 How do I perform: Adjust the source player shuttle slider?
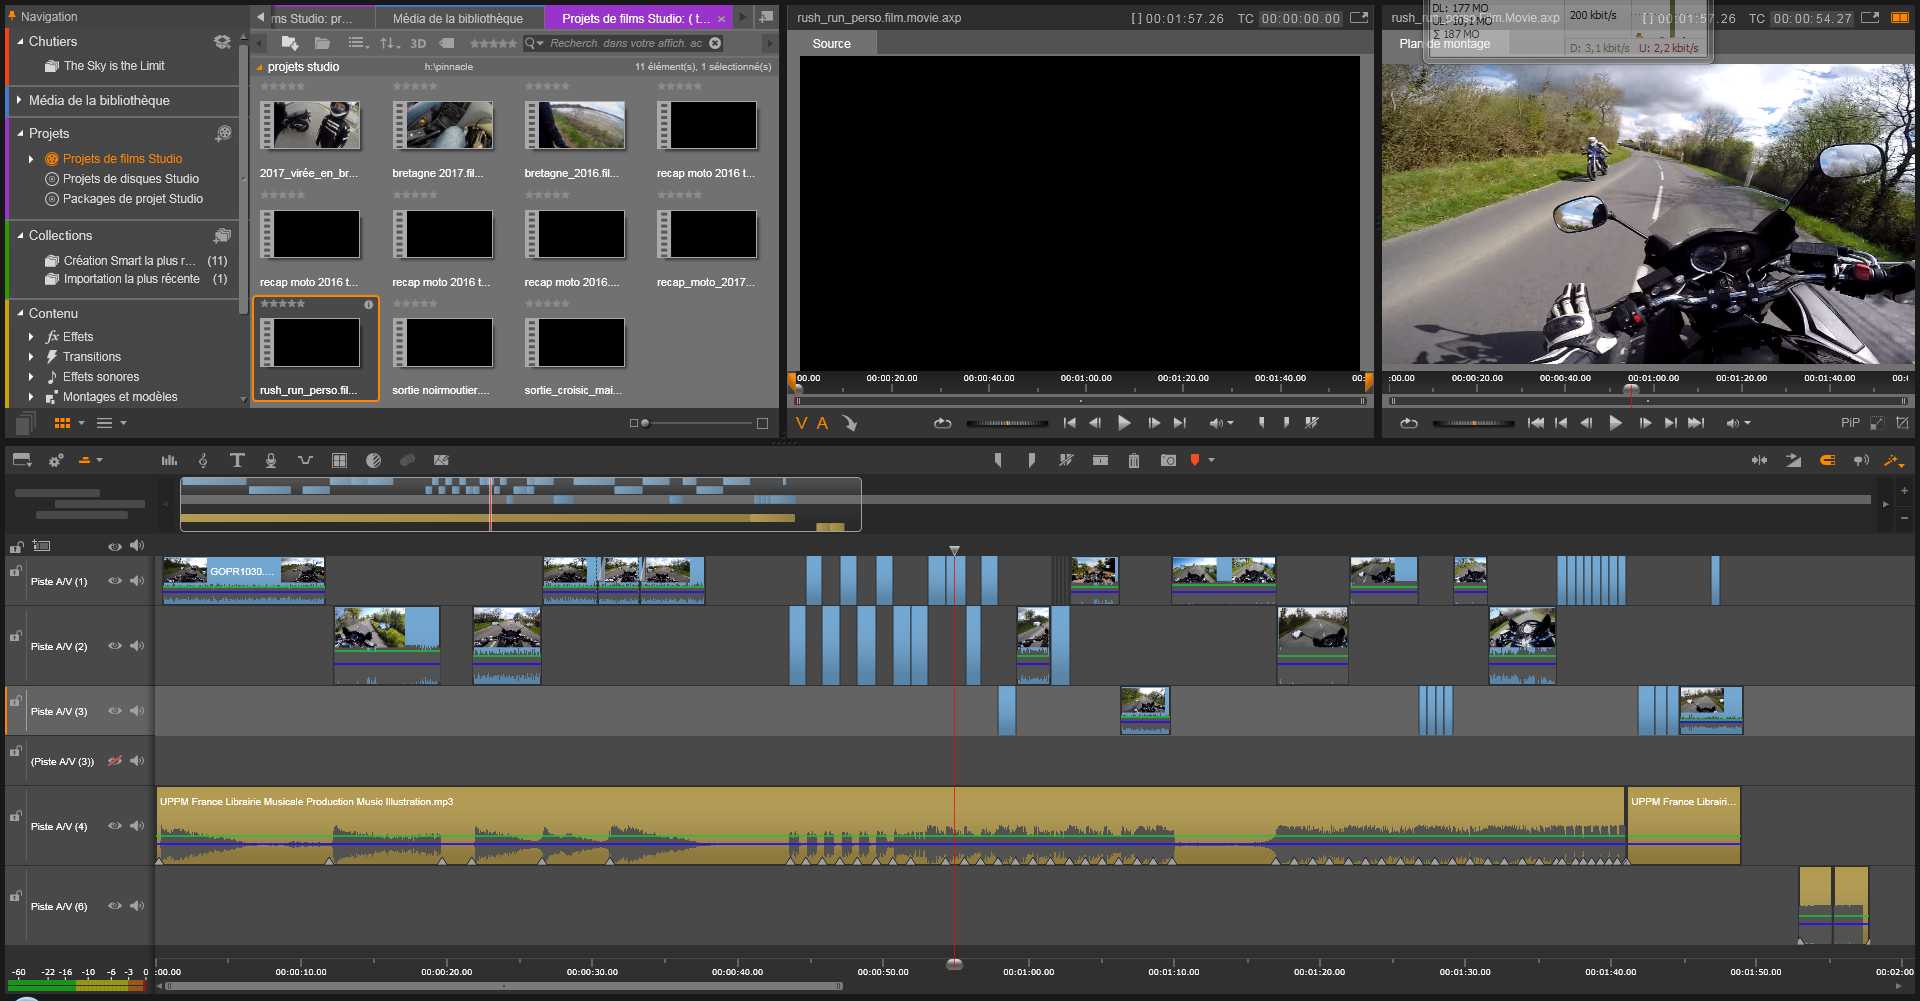(x=1007, y=423)
